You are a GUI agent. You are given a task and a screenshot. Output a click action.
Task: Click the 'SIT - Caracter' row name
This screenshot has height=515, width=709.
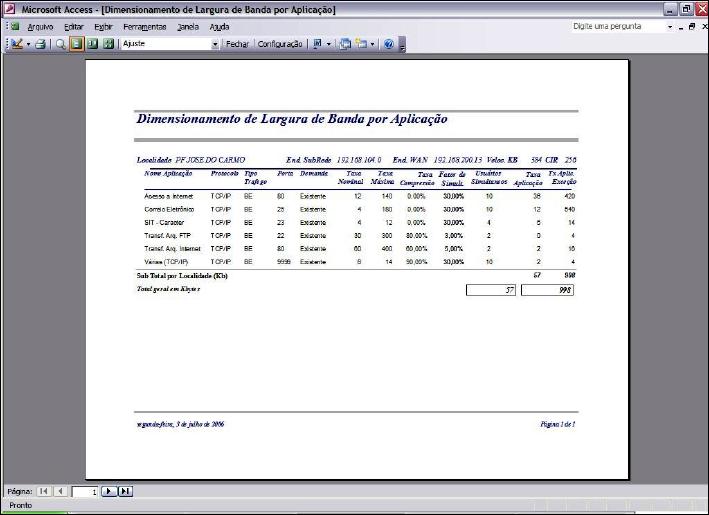[164, 222]
